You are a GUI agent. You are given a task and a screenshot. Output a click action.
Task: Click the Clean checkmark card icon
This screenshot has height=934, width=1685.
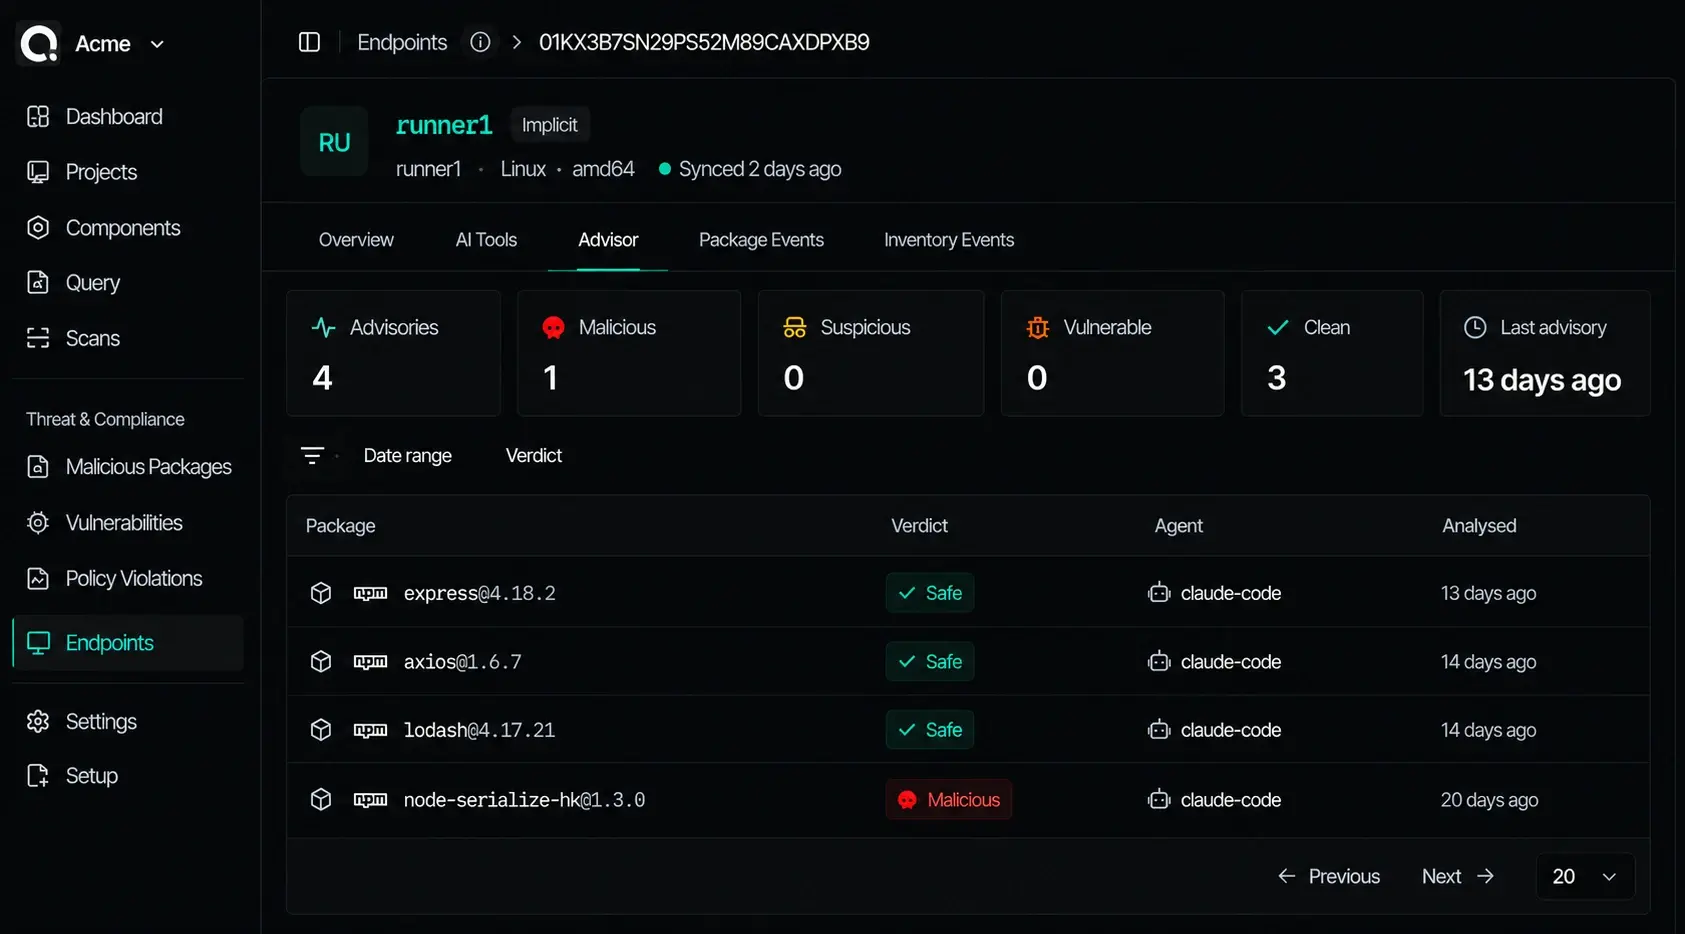(x=1278, y=328)
